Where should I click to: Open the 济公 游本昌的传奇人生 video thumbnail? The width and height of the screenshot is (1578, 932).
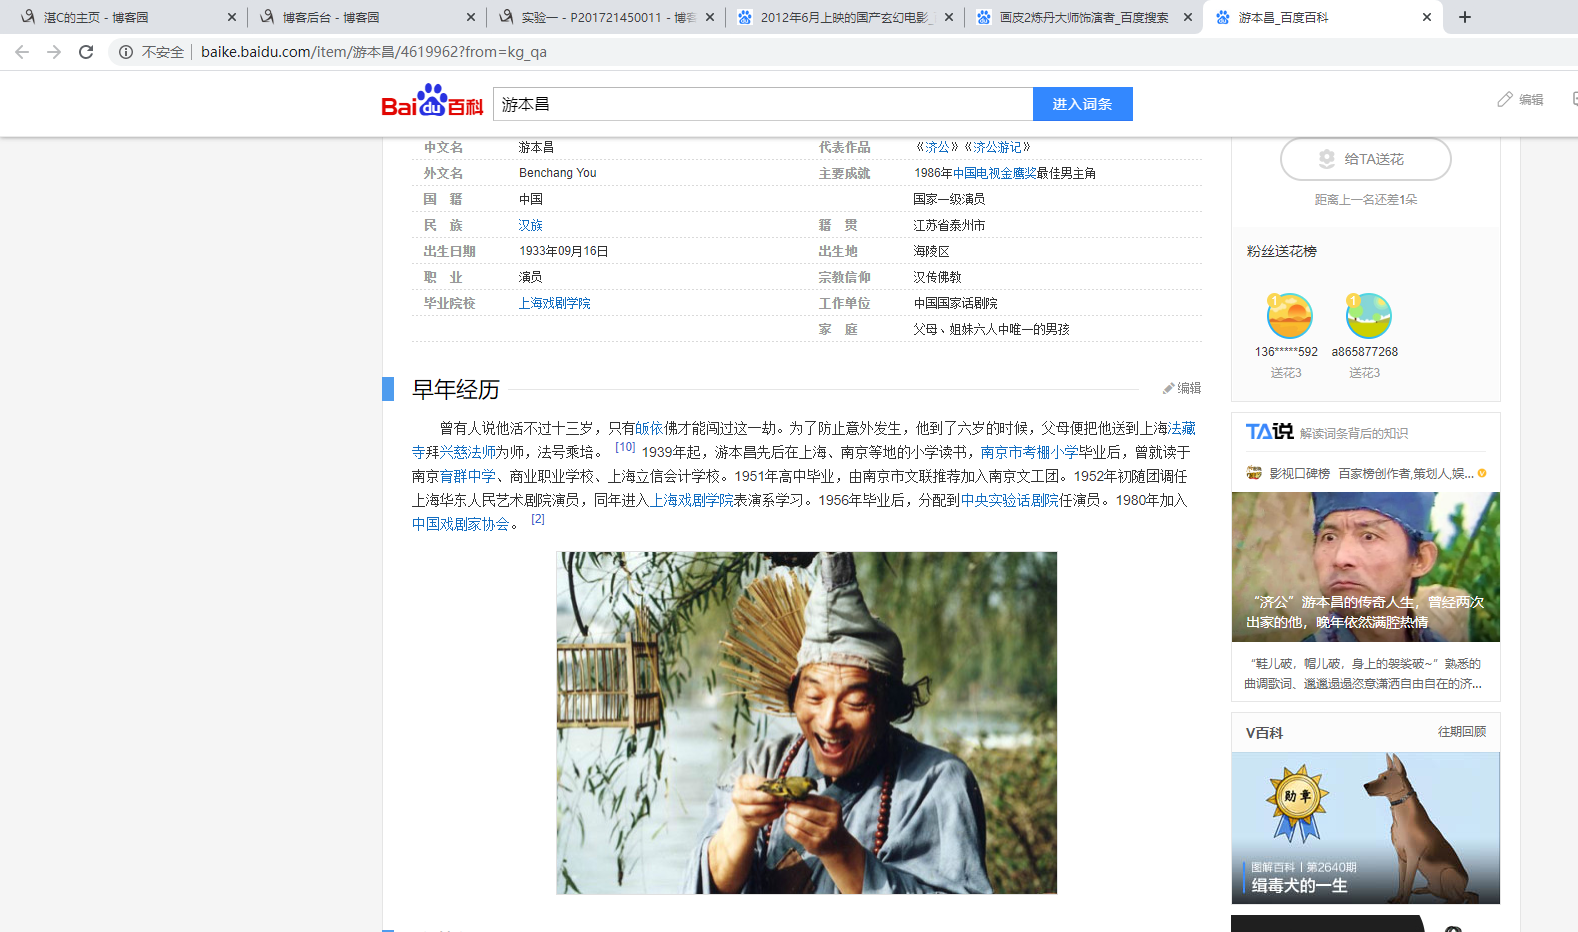(1366, 567)
